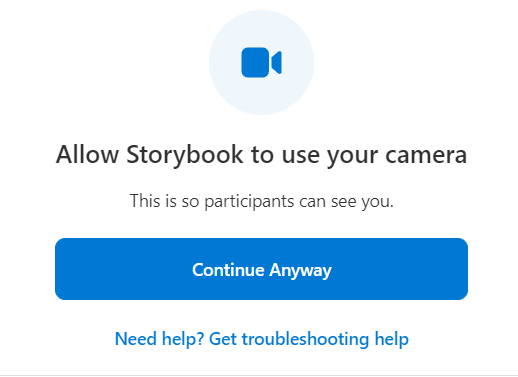Click the Need help? link text
Screen dimensions: 518x377
pos(159,339)
